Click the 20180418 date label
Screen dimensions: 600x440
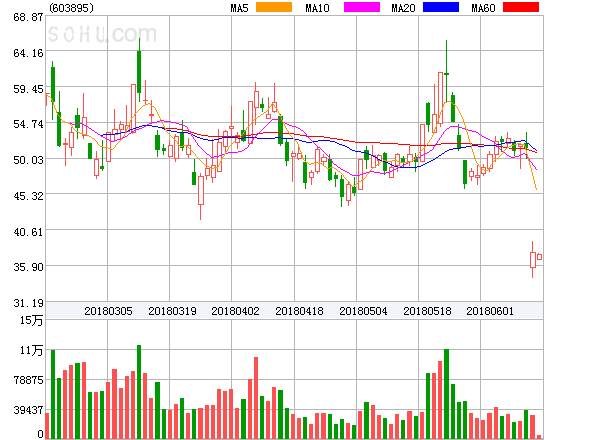pyautogui.click(x=299, y=311)
